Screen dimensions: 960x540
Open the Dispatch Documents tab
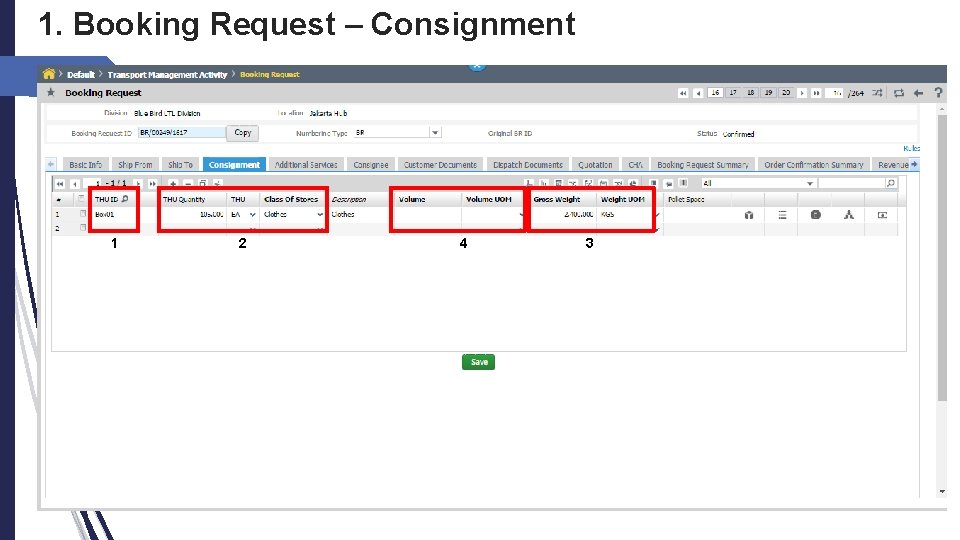(x=528, y=165)
